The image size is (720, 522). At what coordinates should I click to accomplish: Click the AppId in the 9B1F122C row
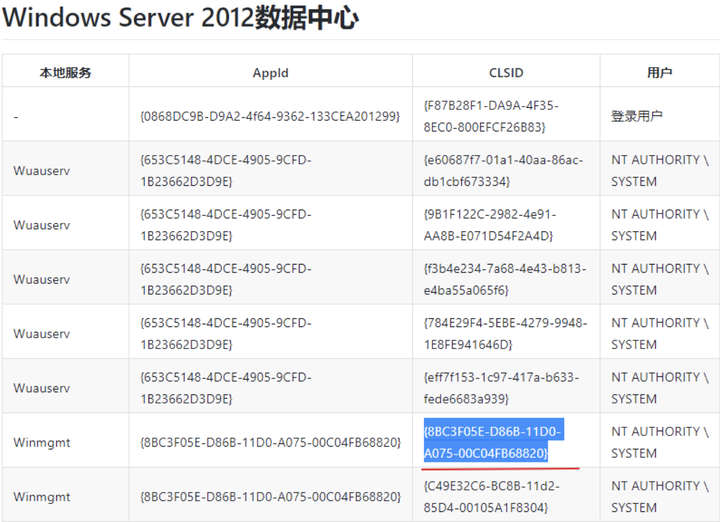225,225
